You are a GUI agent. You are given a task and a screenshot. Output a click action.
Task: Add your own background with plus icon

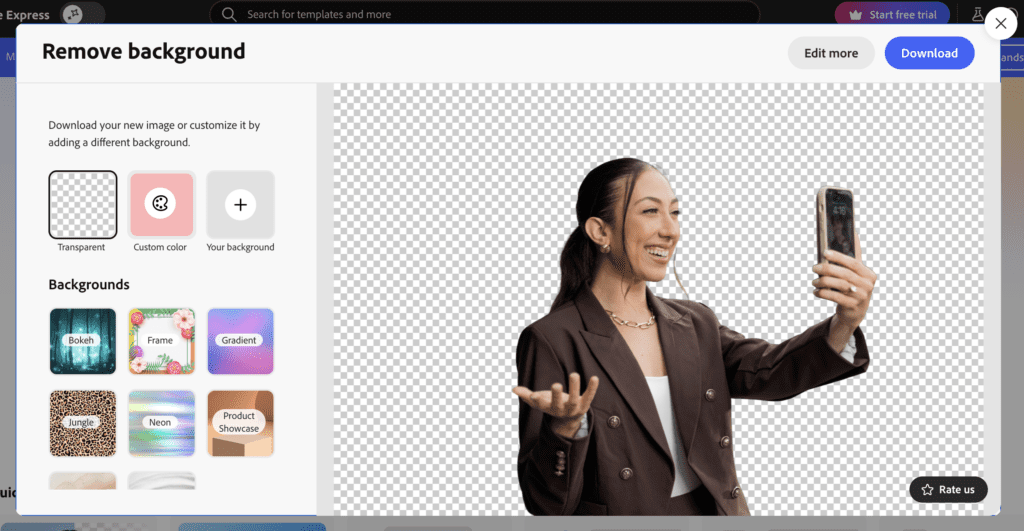[x=240, y=205]
